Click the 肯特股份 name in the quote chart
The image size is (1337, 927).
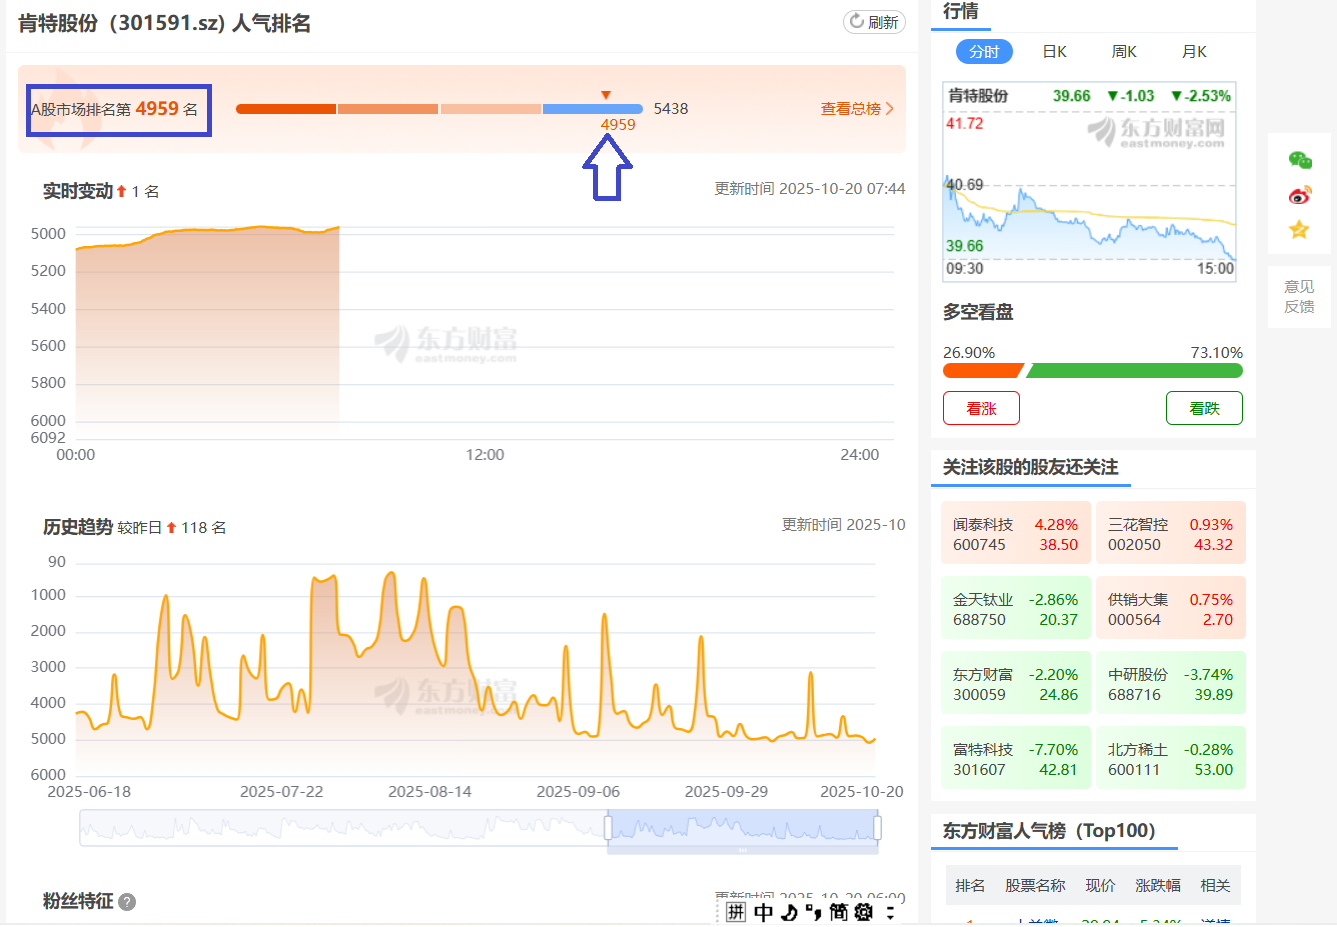[978, 96]
